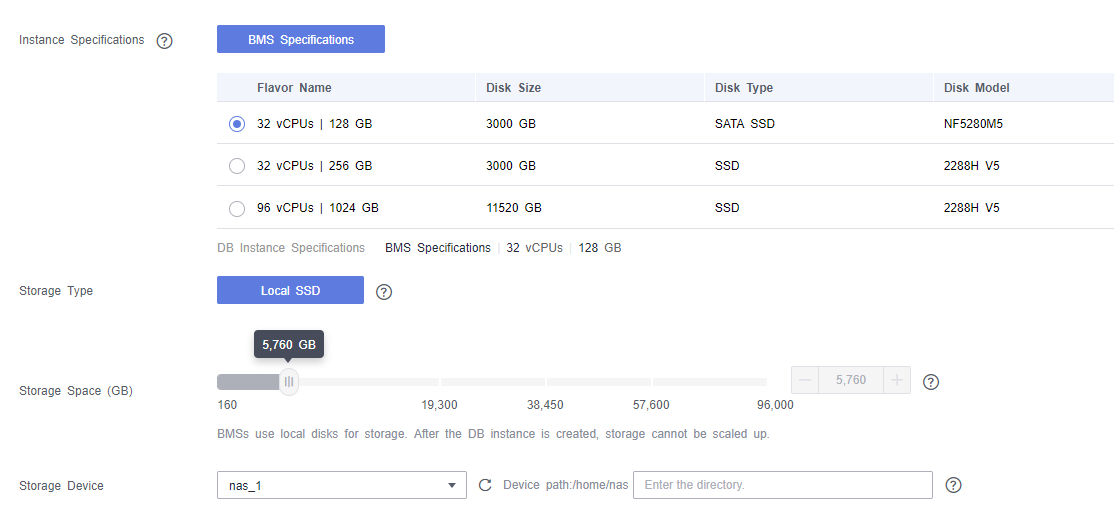Click the Flavor Name column header
The height and width of the screenshot is (516, 1114).
(x=294, y=88)
